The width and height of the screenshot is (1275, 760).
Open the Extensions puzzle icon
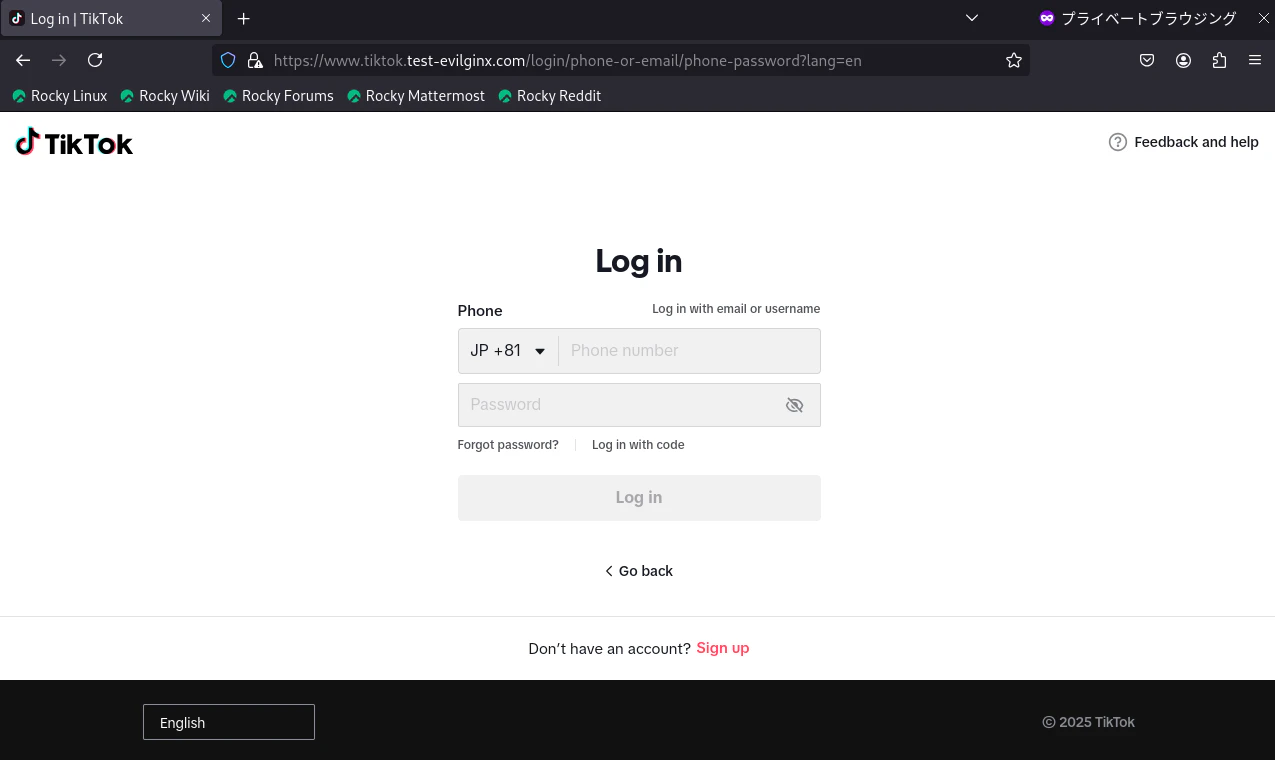[1219, 60]
